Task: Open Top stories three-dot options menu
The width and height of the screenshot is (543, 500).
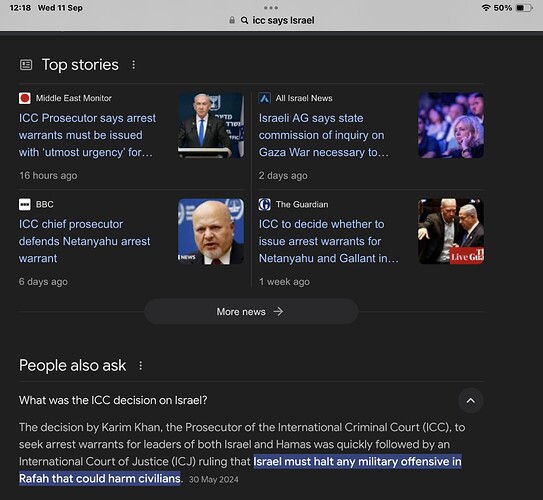Action: [x=133, y=65]
